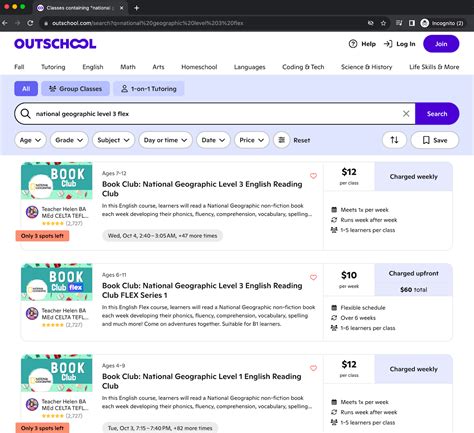Viewport: 474px width, 433px height.
Task: Click teacher avatar on Level 1 Reading Club
Action: 32,404
